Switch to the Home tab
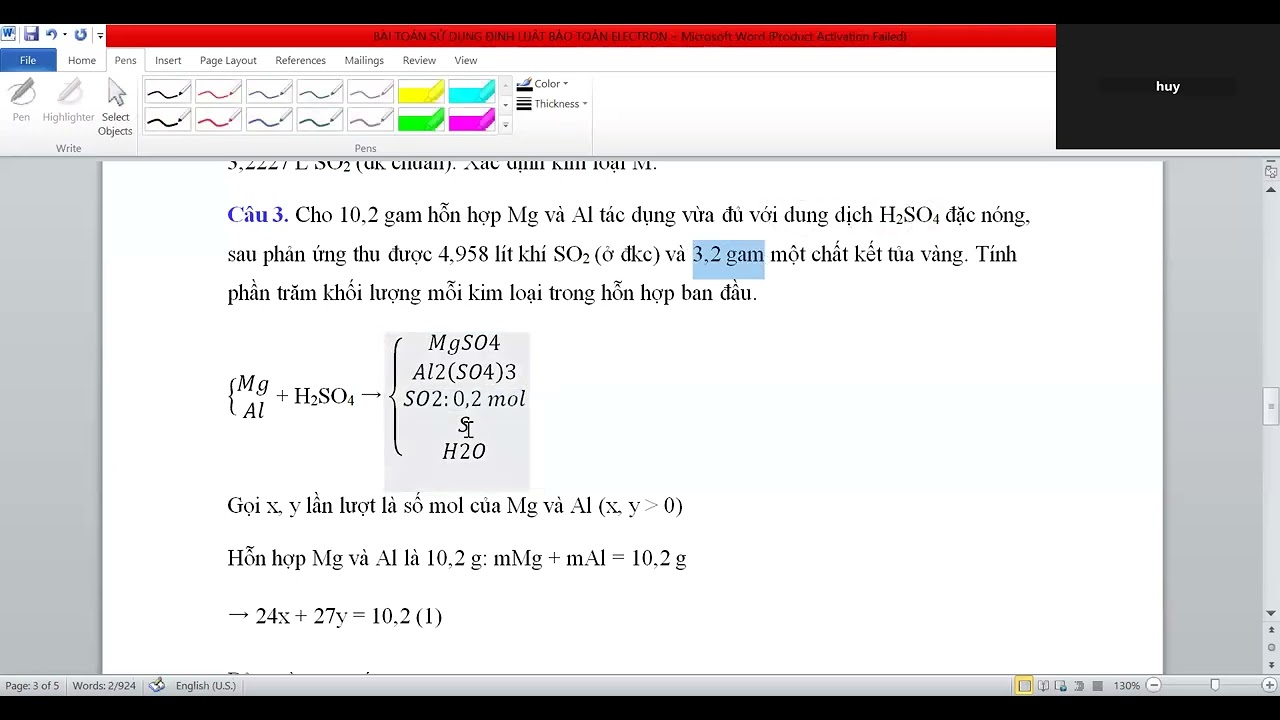The image size is (1280, 720). (82, 60)
